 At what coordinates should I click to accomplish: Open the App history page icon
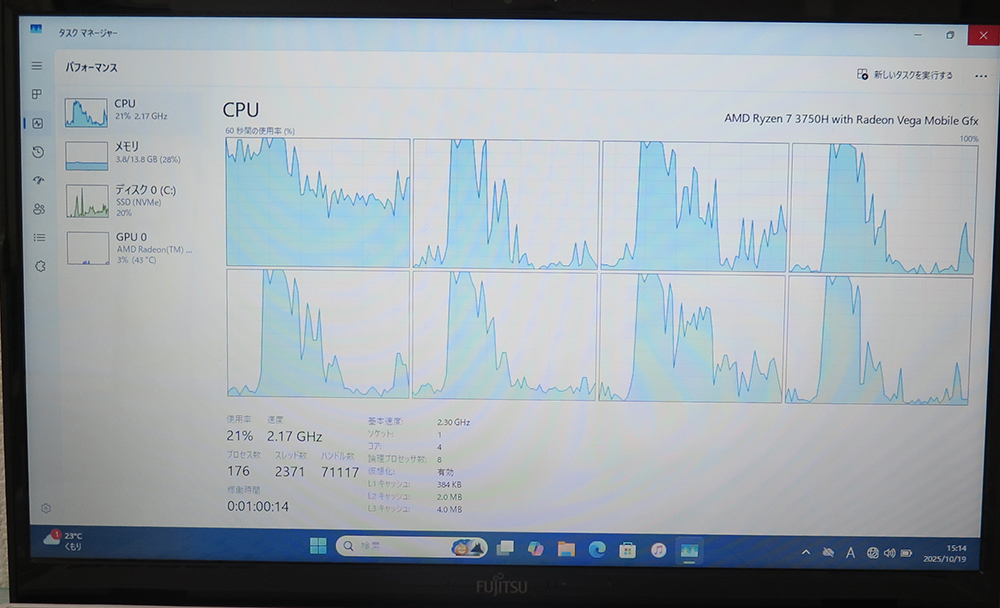point(38,152)
